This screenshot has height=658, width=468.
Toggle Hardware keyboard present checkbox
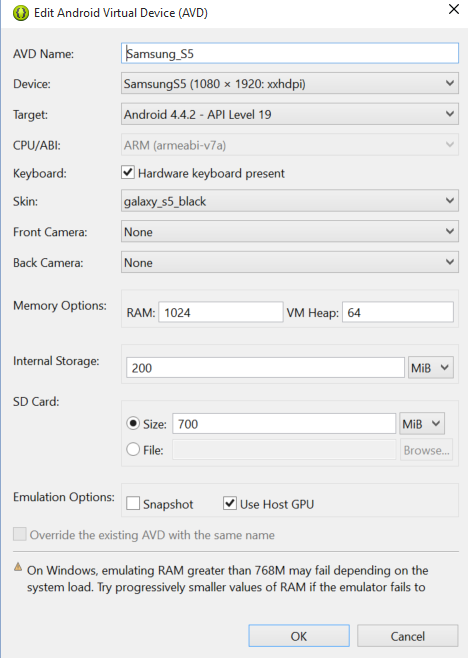(128, 172)
